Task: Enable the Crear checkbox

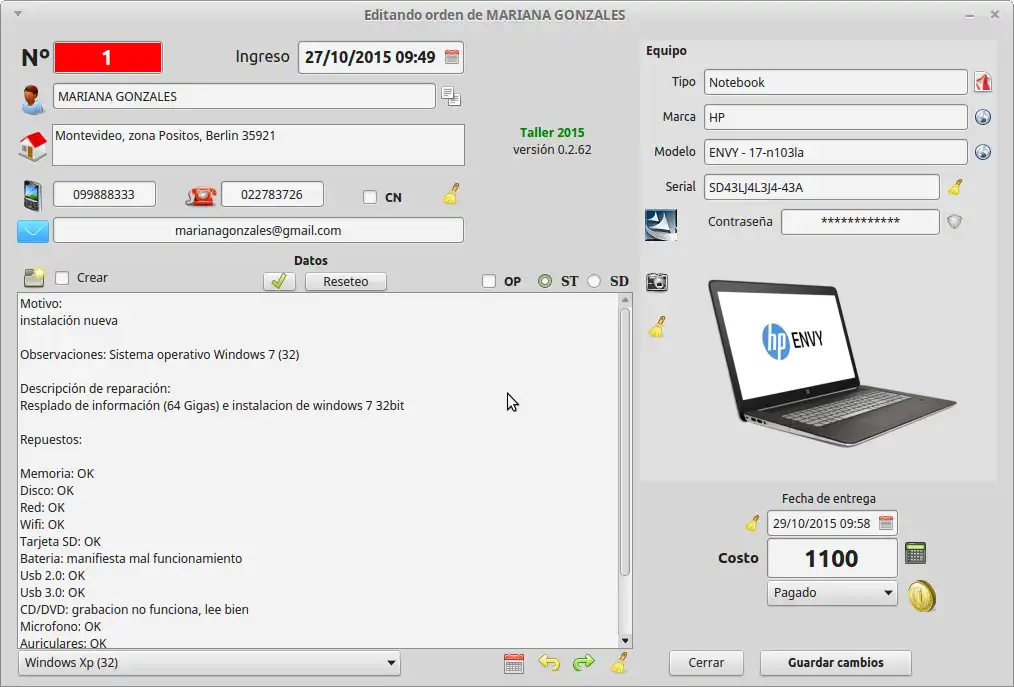Action: (62, 278)
